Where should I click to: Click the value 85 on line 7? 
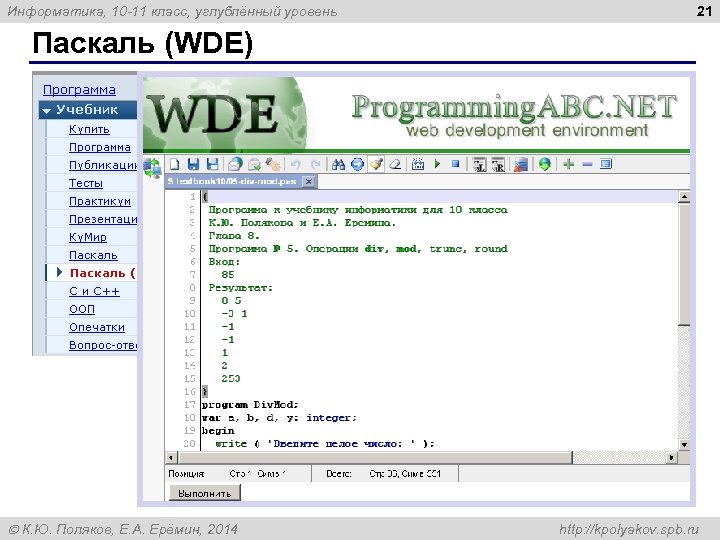(x=228, y=275)
